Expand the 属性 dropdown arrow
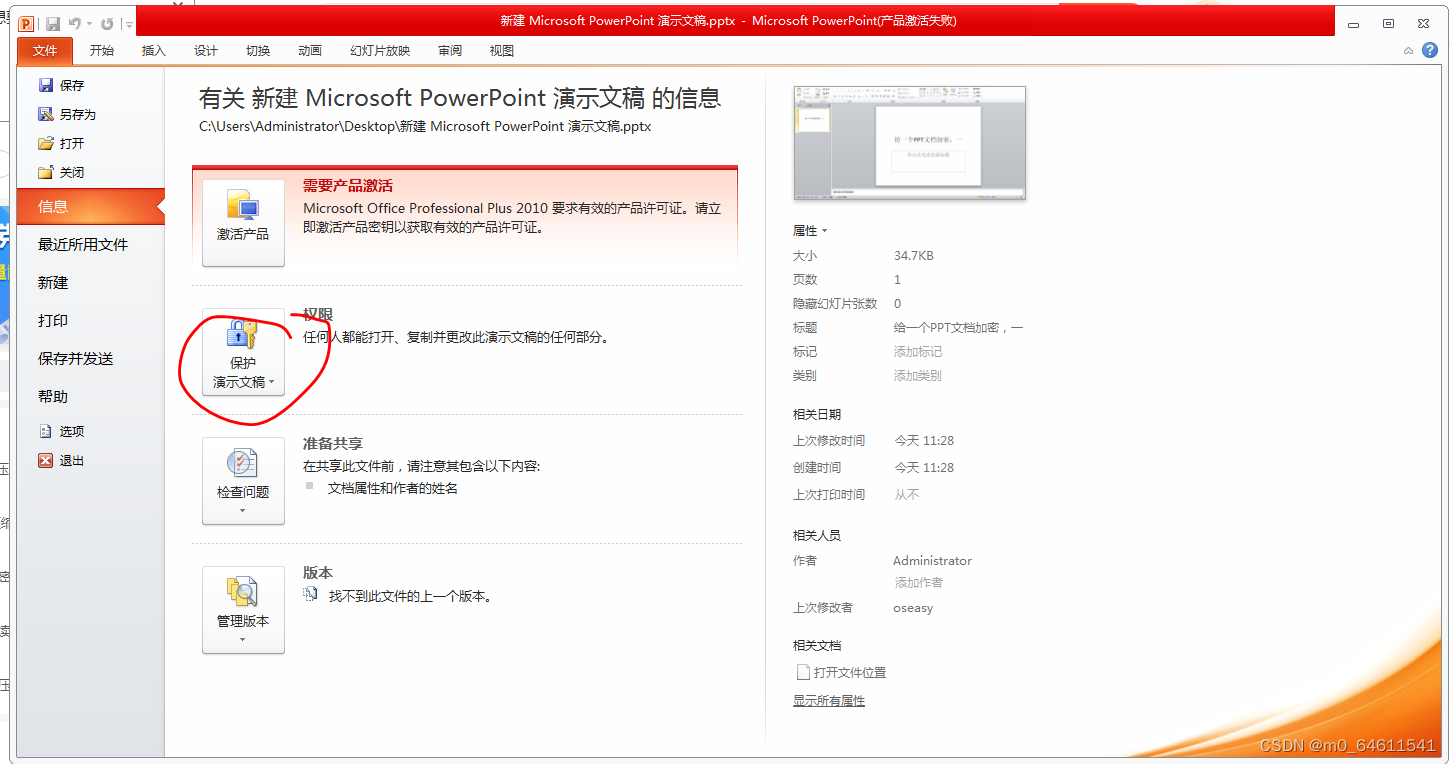This screenshot has width=1452, height=764. tap(825, 231)
